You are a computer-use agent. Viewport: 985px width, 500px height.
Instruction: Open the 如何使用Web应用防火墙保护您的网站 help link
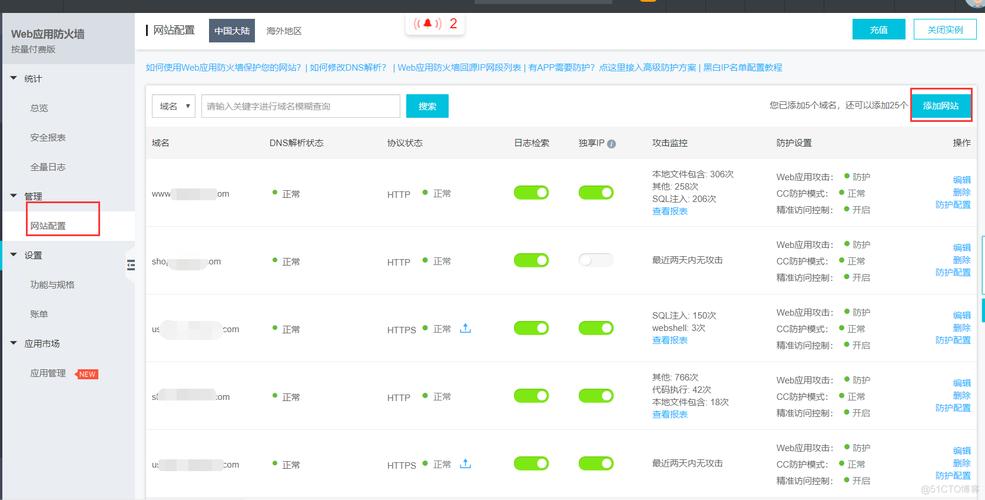point(224,67)
